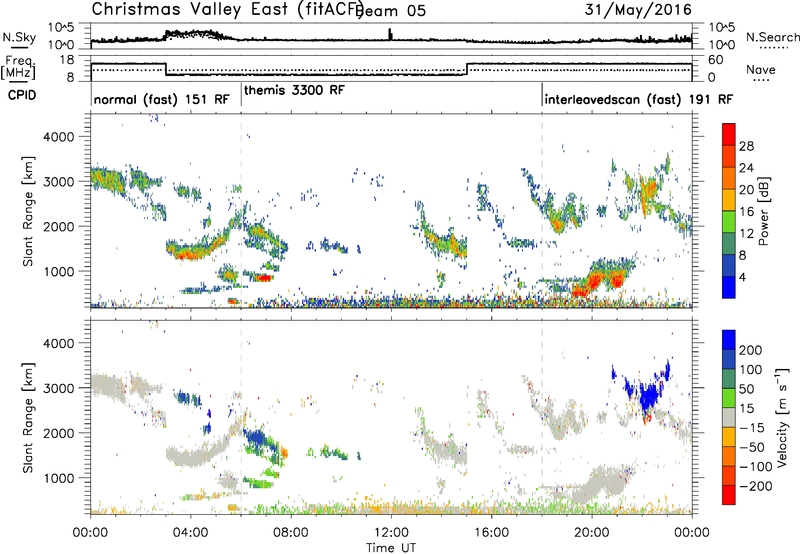Click the '04:00' time axis tick
800x554 pixels.
pyautogui.click(x=191, y=533)
